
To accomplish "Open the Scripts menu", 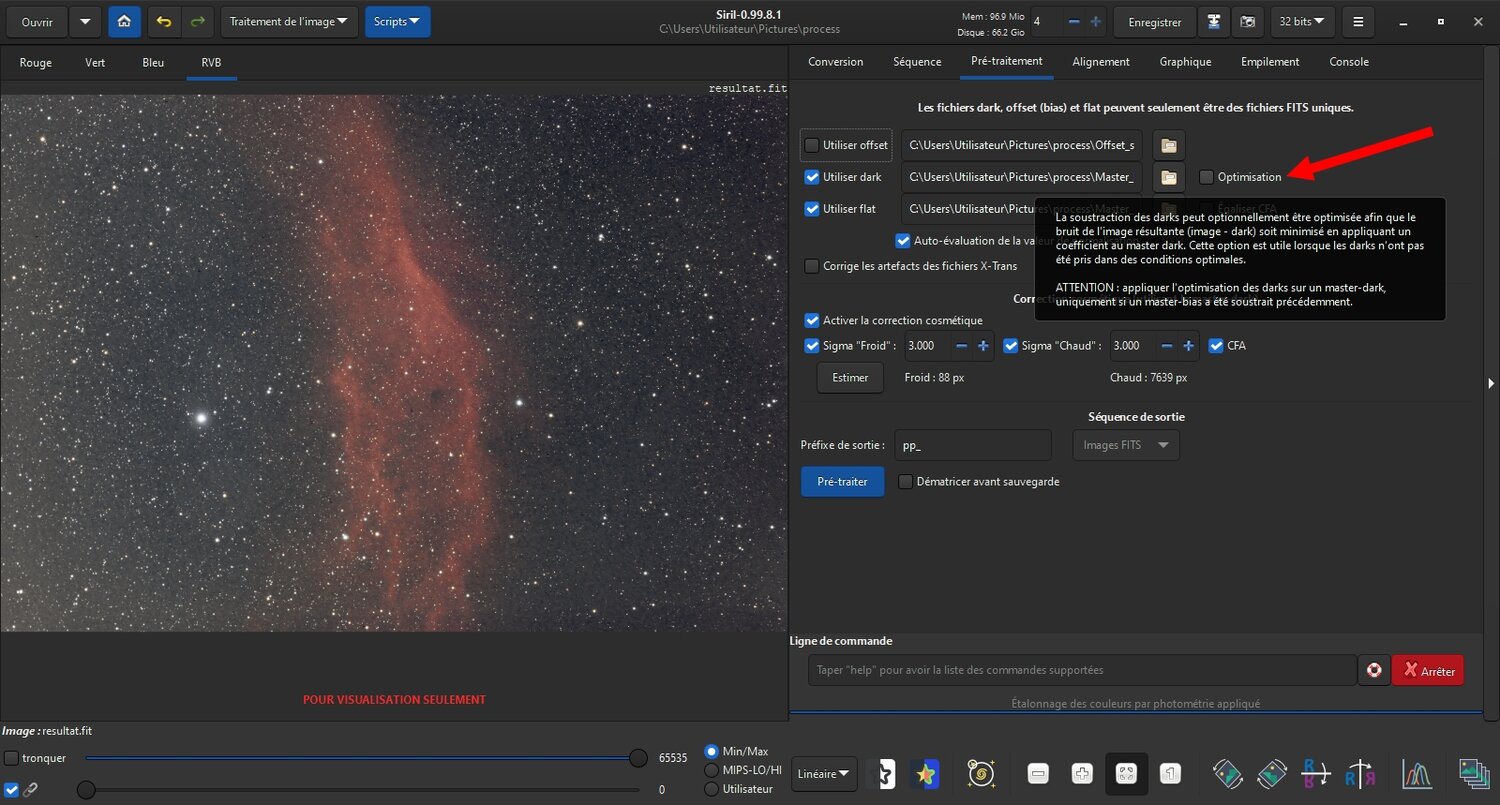I will point(397,20).
